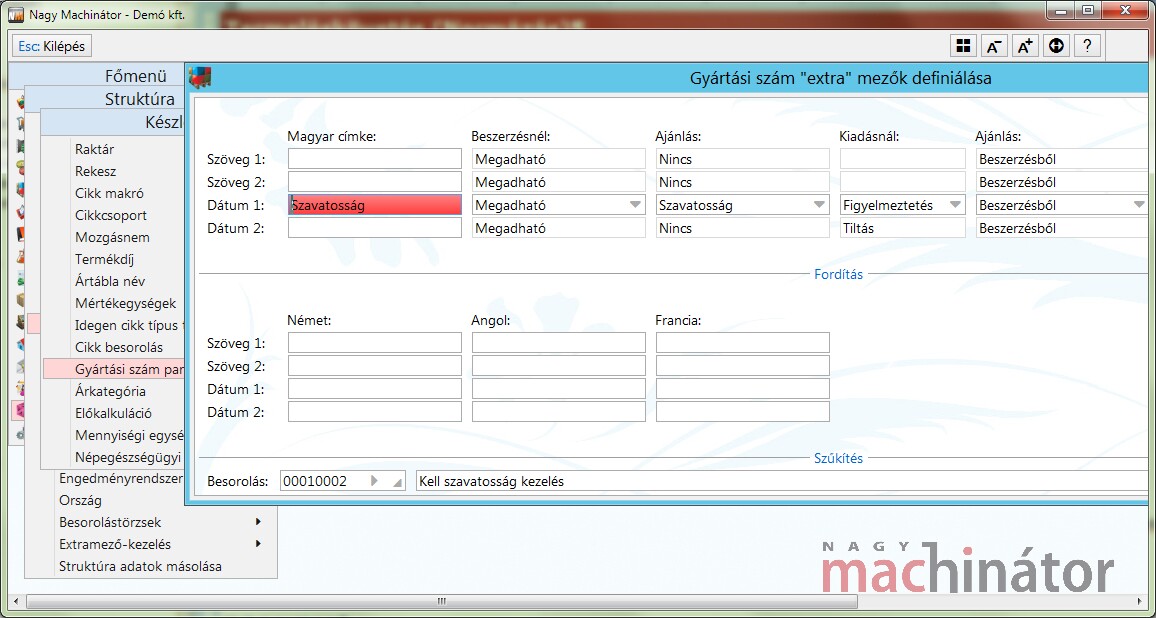This screenshot has height=618, width=1156.
Task: Click Dátum 2 Ajánlás Beszerzésből field
Action: 1062,228
